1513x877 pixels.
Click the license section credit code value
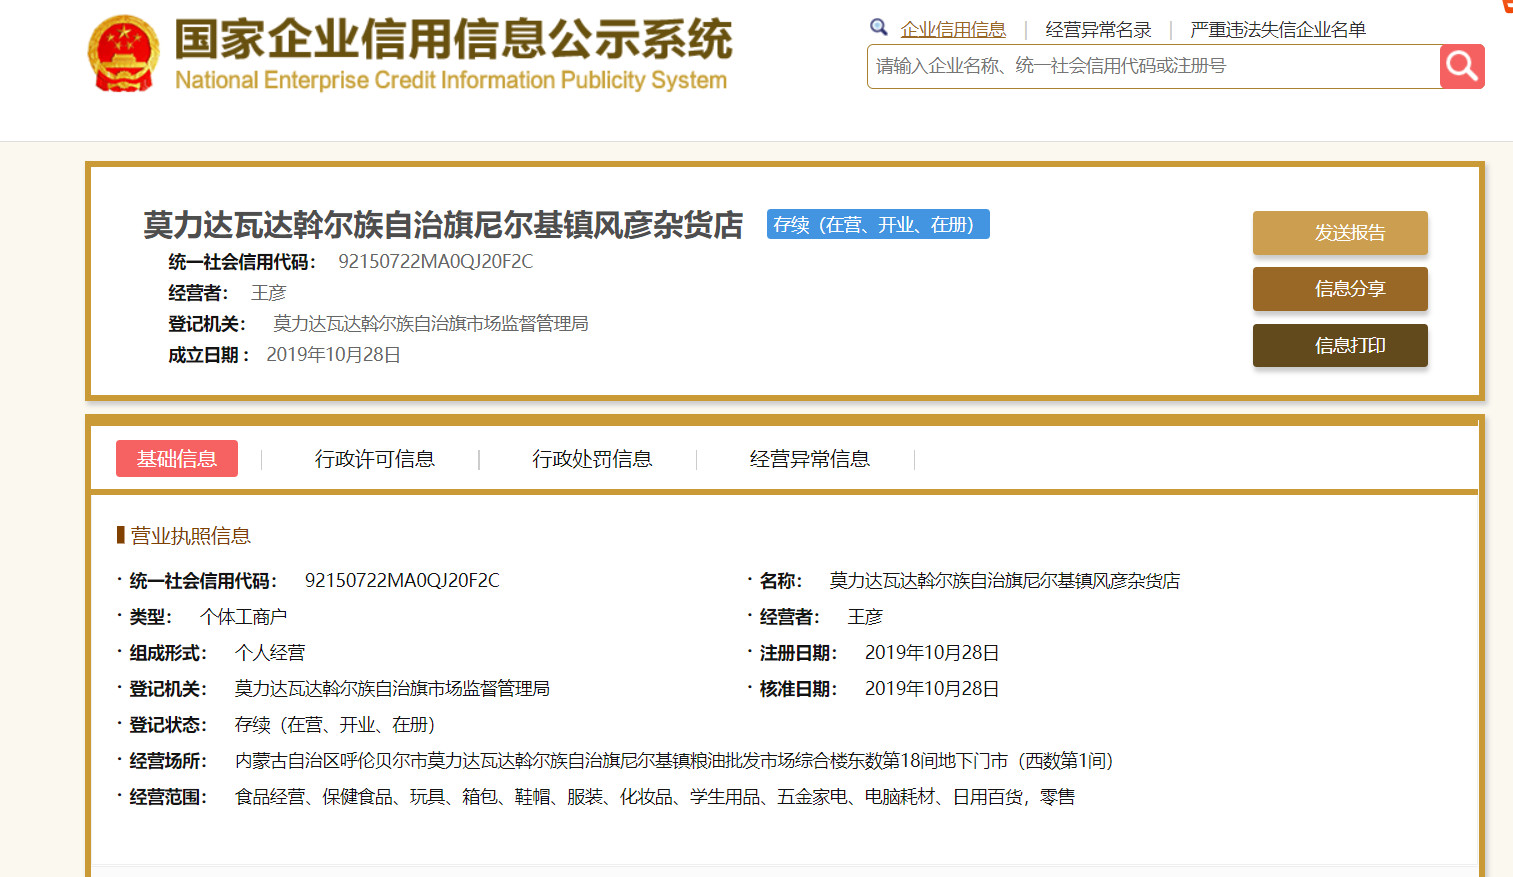pos(402,581)
